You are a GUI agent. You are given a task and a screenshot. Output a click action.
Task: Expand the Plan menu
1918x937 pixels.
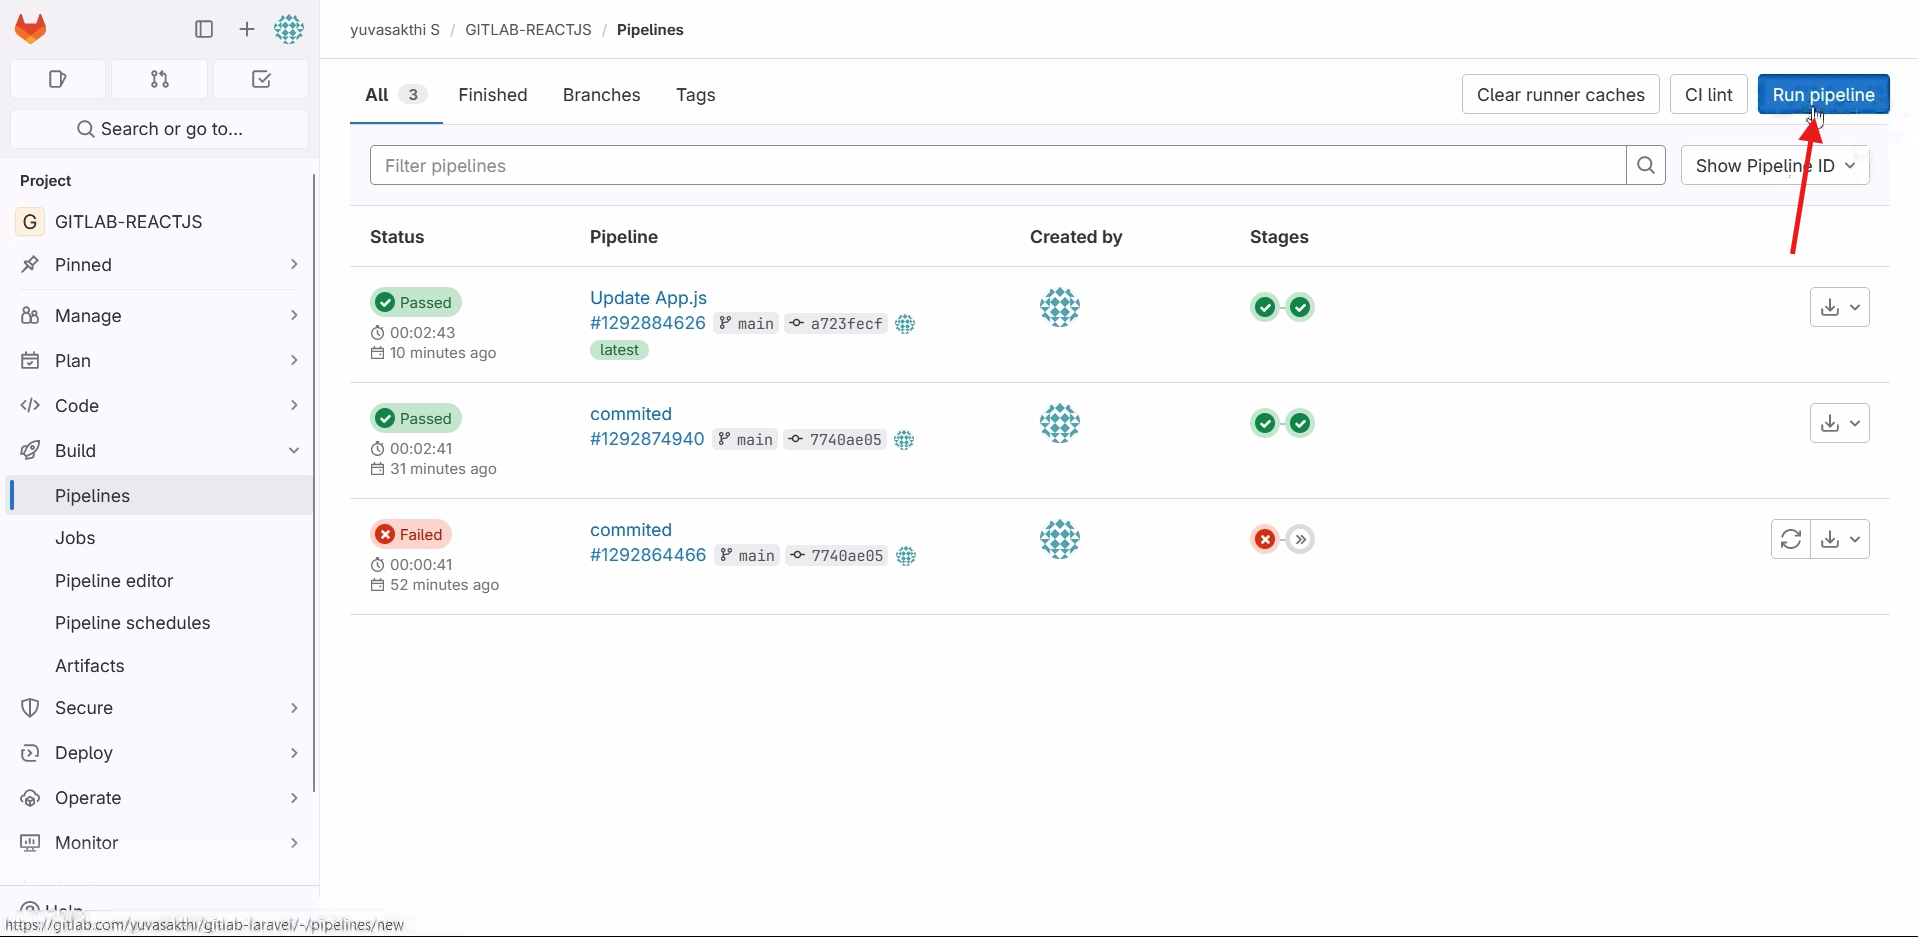160,361
